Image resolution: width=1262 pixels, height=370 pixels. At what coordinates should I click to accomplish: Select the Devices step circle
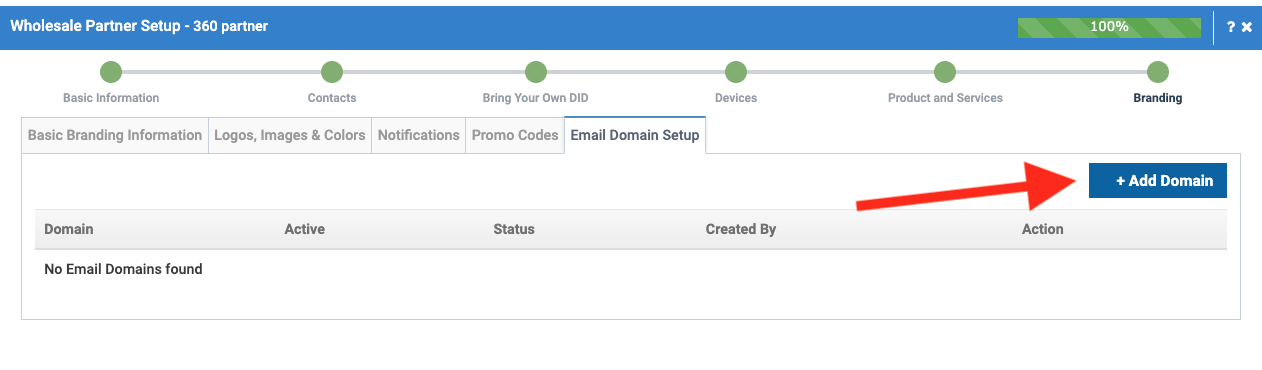tap(736, 72)
